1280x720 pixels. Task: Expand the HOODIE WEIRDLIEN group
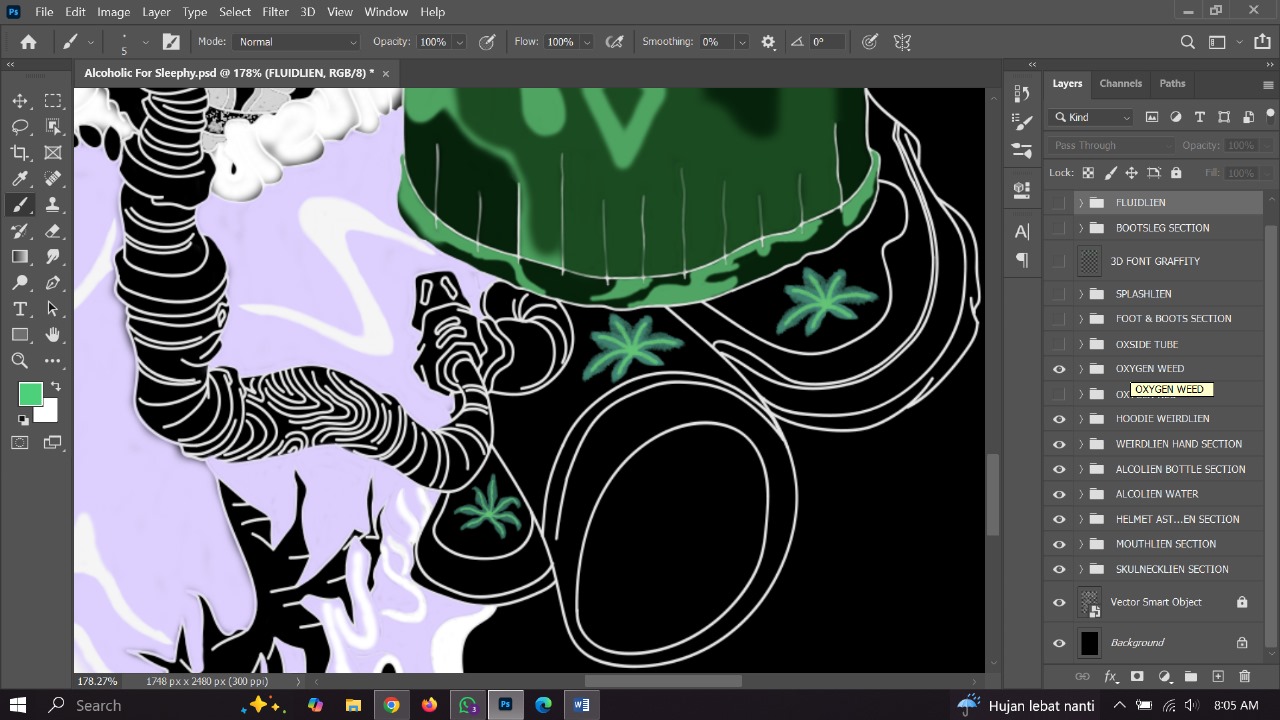[x=1081, y=418]
